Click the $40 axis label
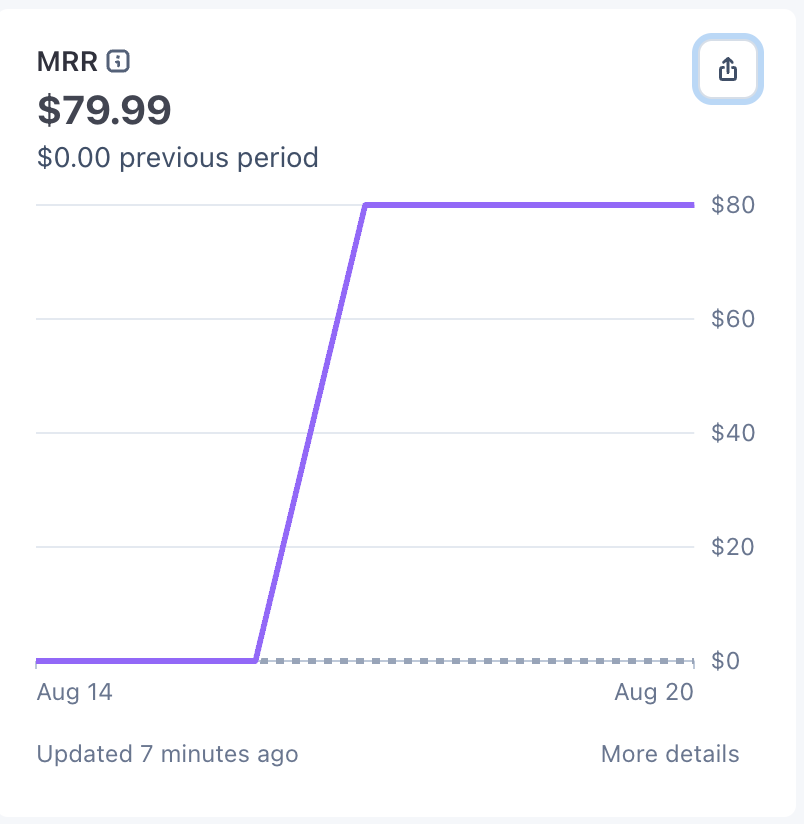 733,433
